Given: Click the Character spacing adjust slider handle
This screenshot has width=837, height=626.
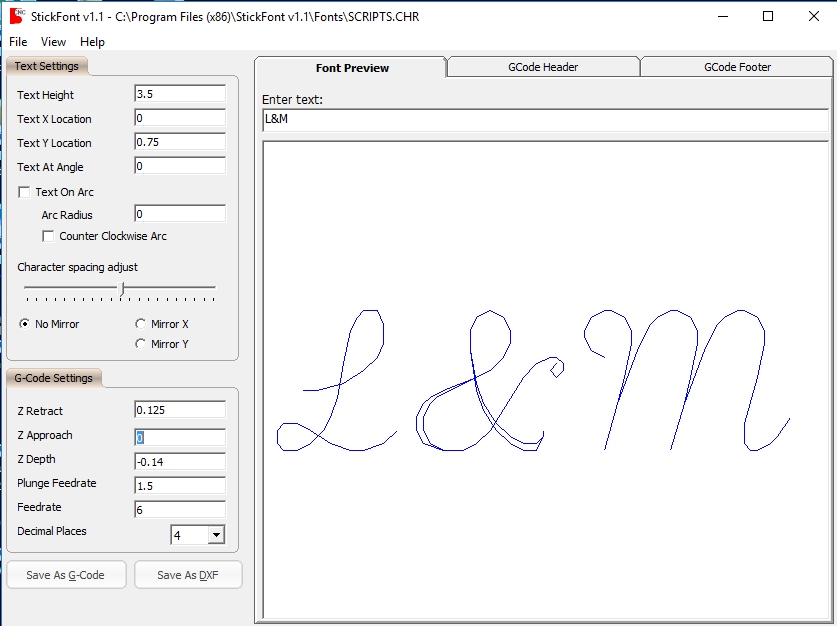Looking at the screenshot, I should [x=122, y=289].
